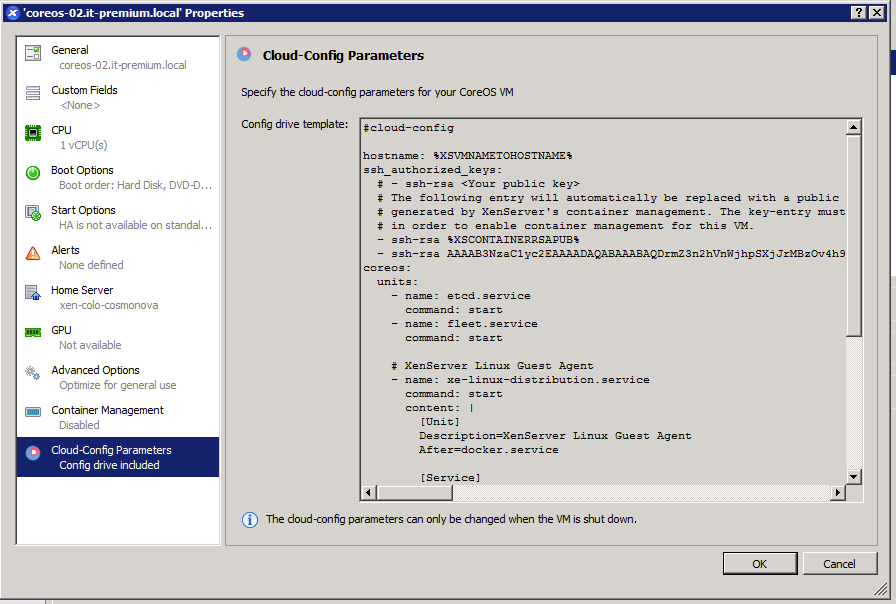Click the Advanced Options gears icon
The height and width of the screenshot is (604, 896).
click(x=33, y=373)
